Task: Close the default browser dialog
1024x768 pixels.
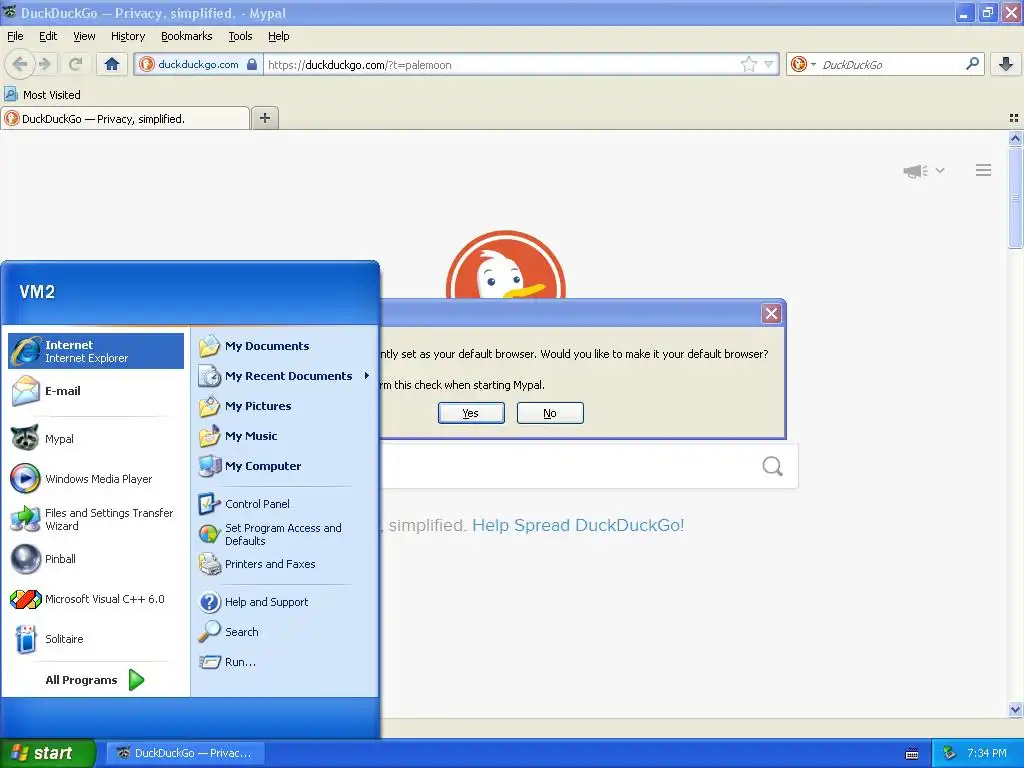Action: click(x=771, y=313)
